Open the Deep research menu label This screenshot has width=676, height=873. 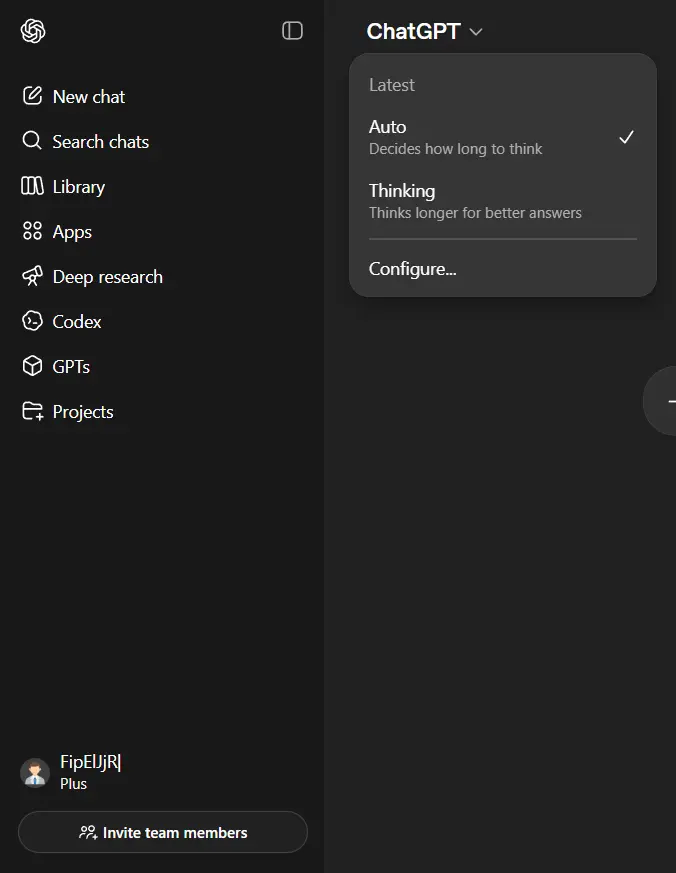click(x=107, y=277)
